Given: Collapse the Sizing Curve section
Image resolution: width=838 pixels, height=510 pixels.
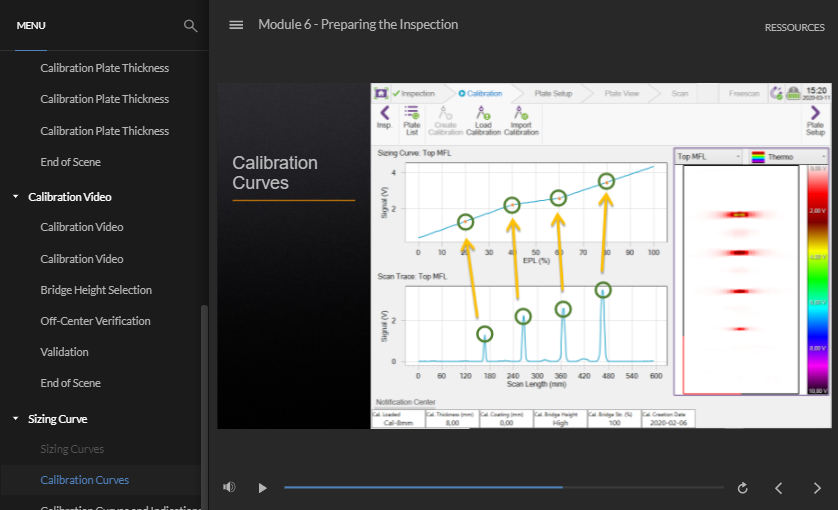Looking at the screenshot, I should click(16, 419).
